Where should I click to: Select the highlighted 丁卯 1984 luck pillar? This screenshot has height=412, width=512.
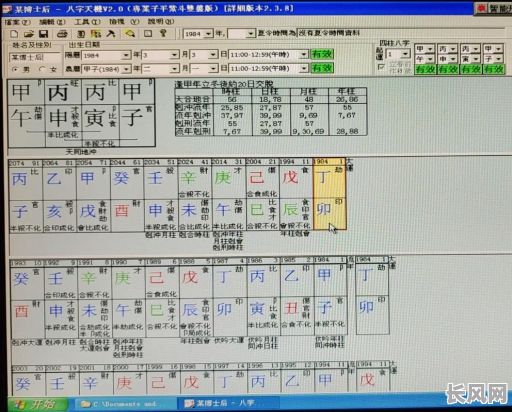tap(330, 194)
